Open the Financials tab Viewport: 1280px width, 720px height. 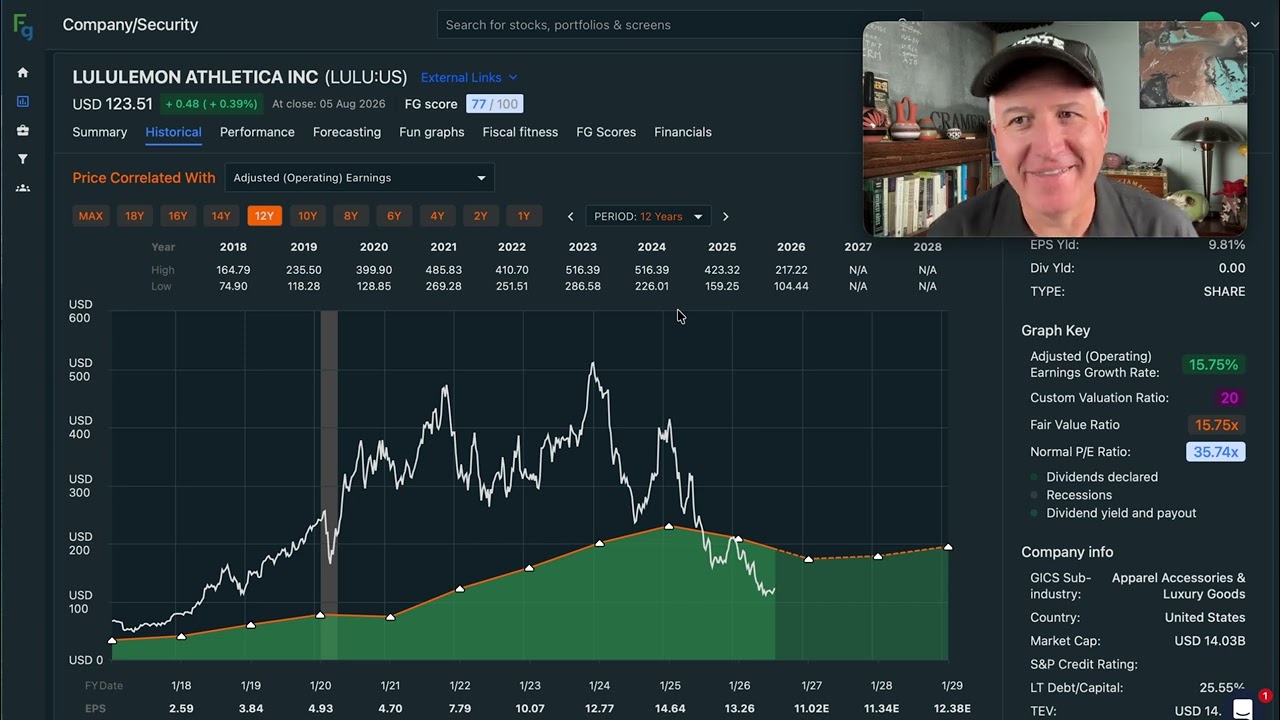[x=683, y=132]
